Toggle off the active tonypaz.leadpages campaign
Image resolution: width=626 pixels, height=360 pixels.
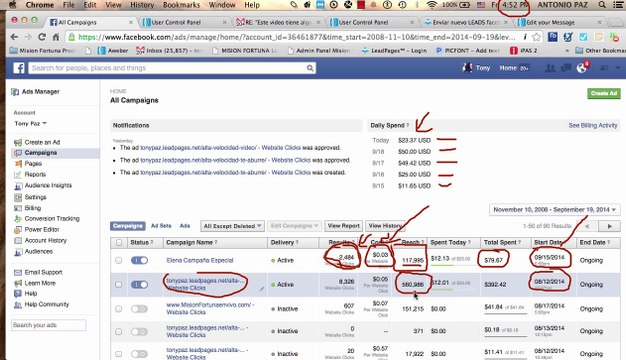click(x=139, y=285)
